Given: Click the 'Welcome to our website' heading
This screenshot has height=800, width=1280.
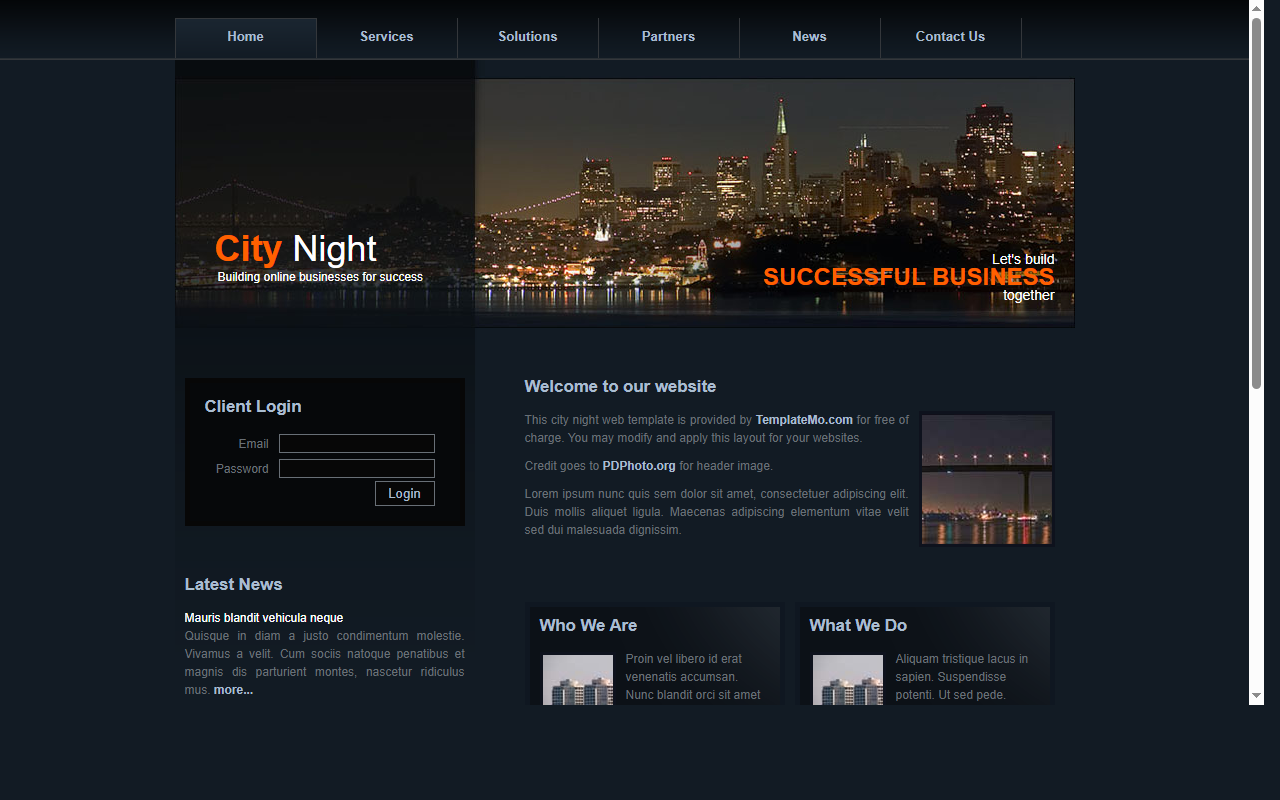Looking at the screenshot, I should (620, 387).
